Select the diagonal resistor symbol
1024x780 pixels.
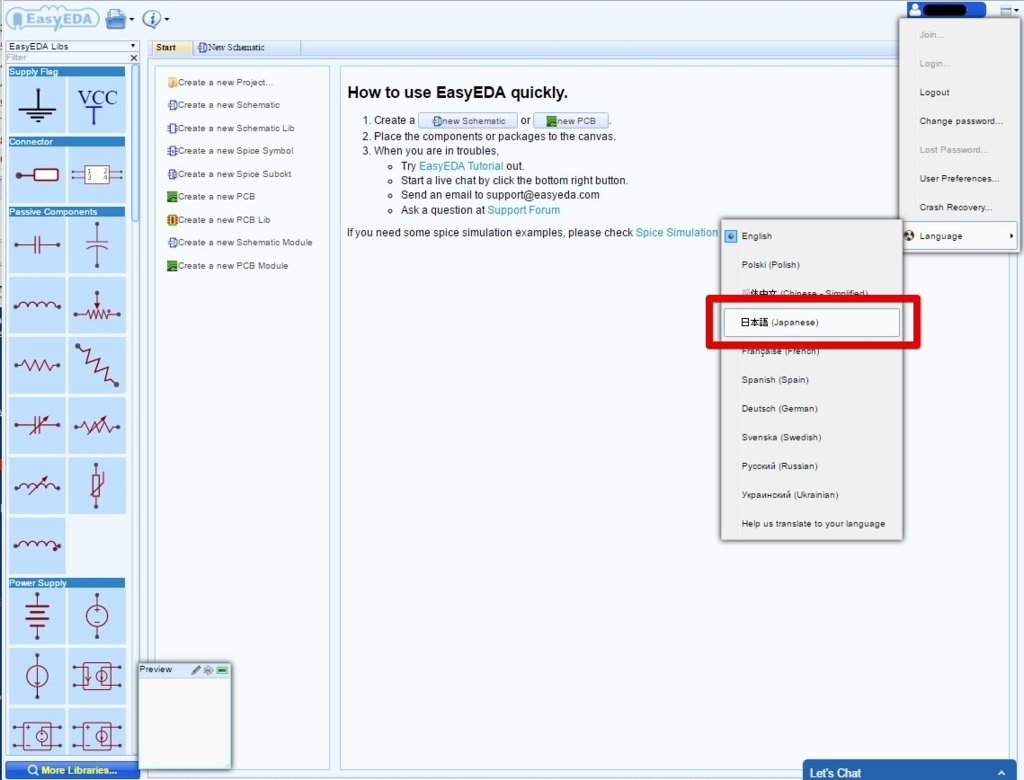97,365
